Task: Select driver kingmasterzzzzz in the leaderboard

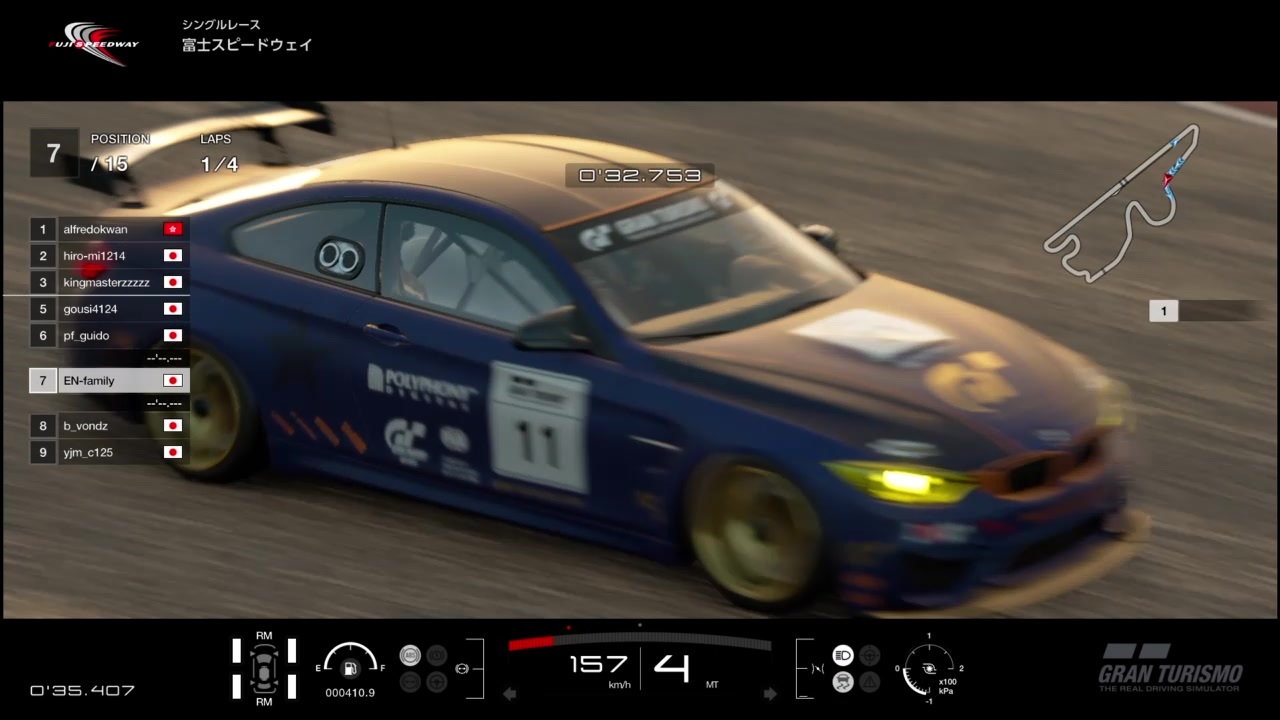Action: tap(106, 282)
